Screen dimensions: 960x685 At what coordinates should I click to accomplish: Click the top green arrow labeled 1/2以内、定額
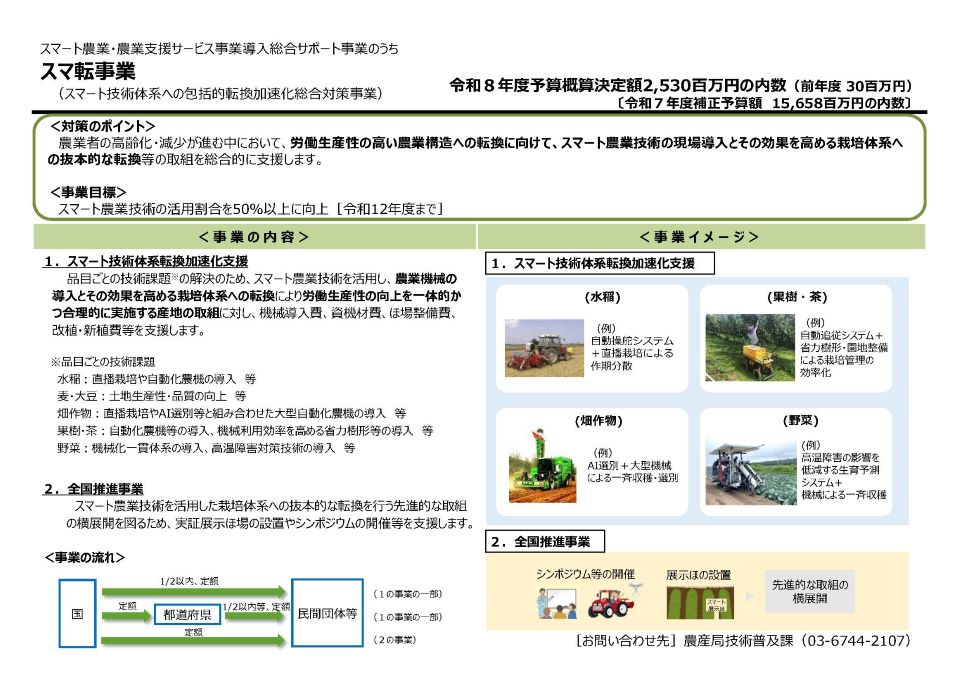coord(194,593)
